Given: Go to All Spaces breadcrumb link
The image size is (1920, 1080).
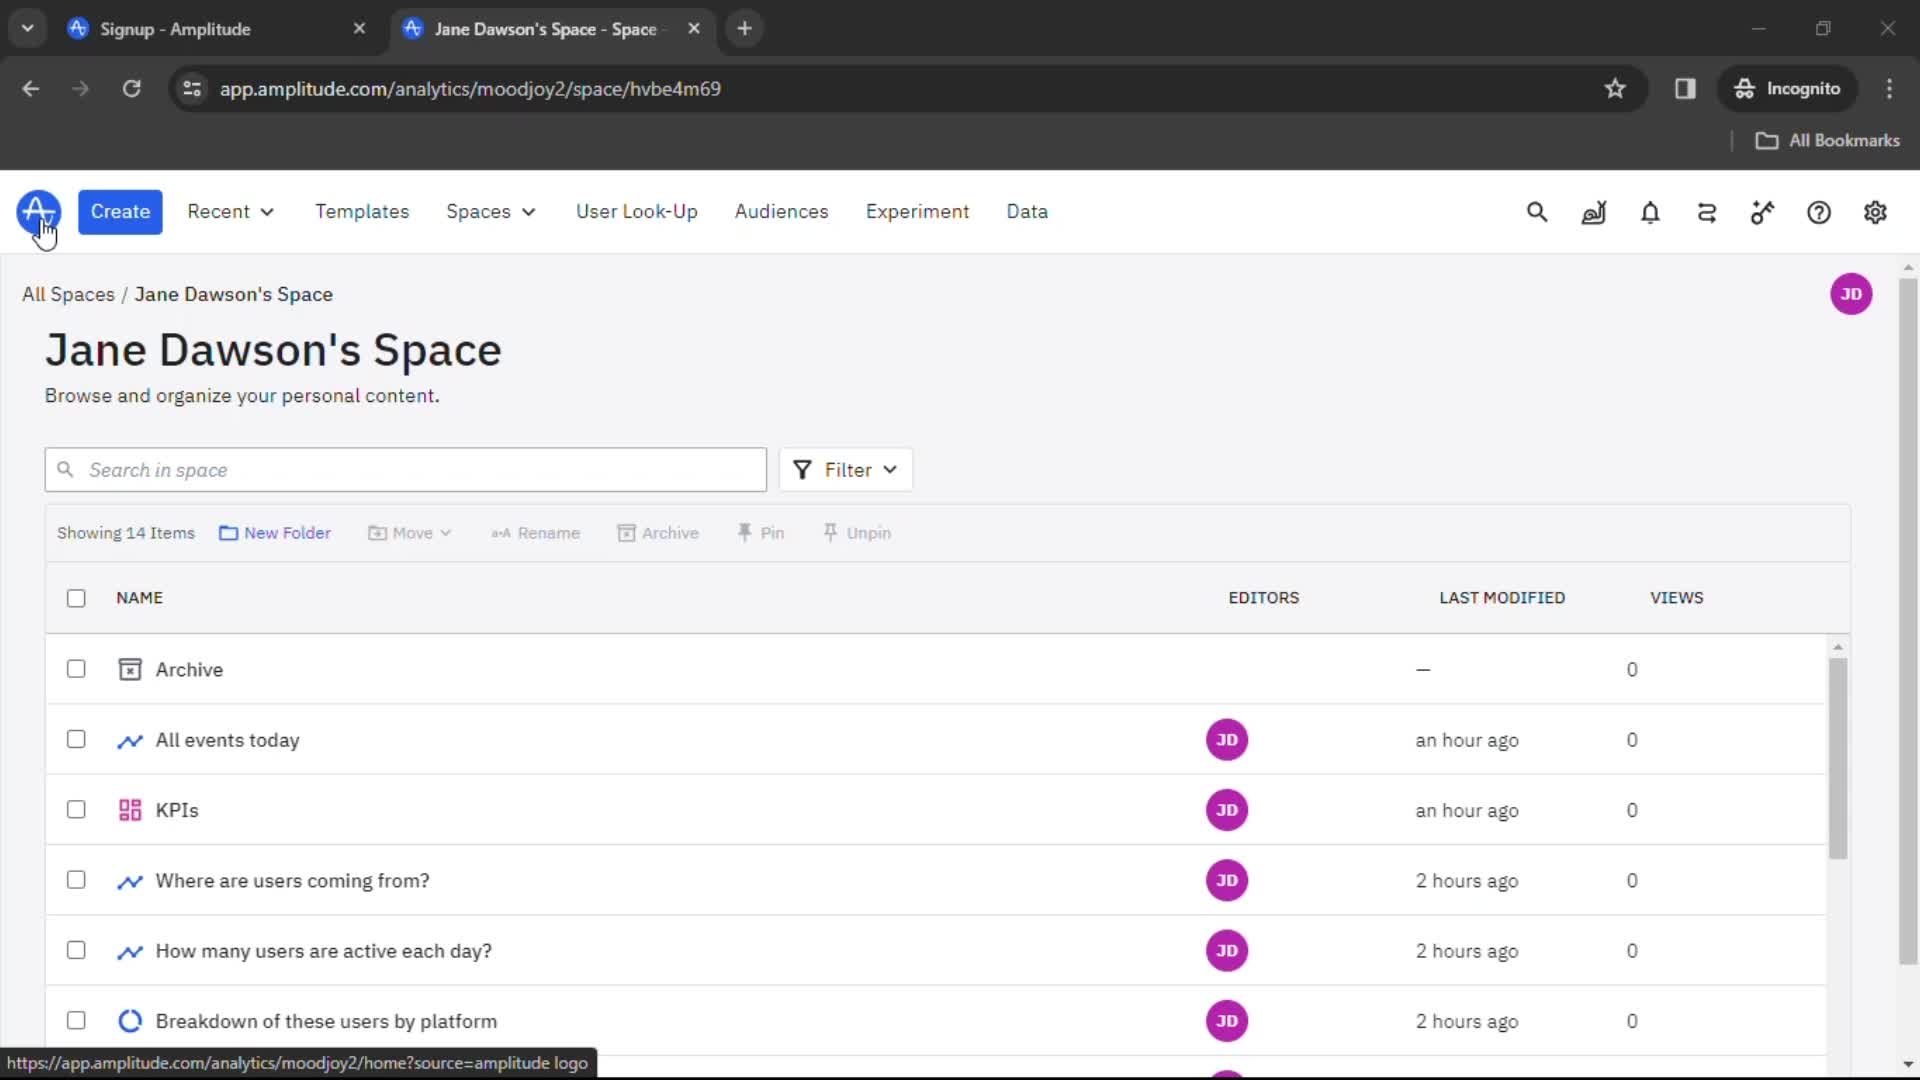Looking at the screenshot, I should (68, 294).
